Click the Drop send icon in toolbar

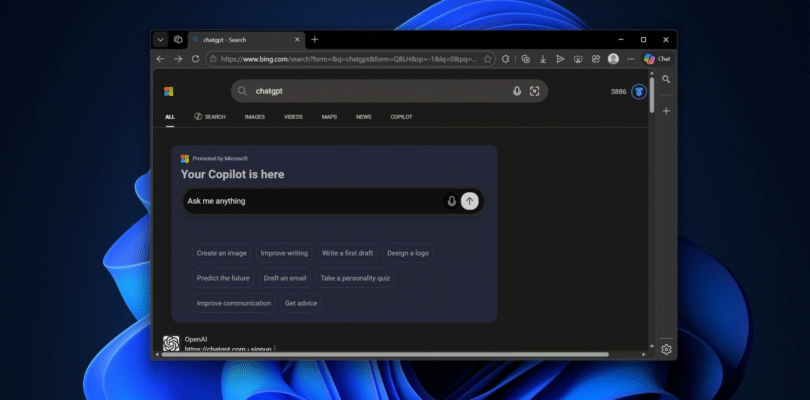[560, 59]
